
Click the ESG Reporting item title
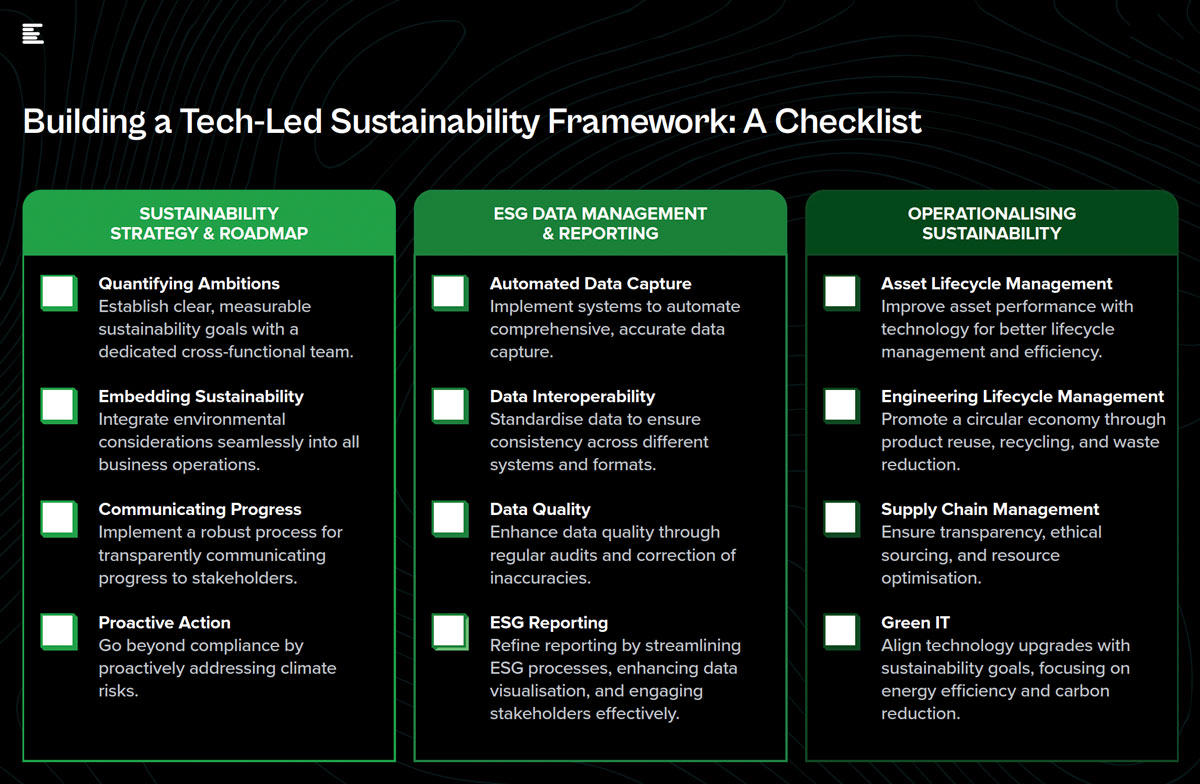549,622
